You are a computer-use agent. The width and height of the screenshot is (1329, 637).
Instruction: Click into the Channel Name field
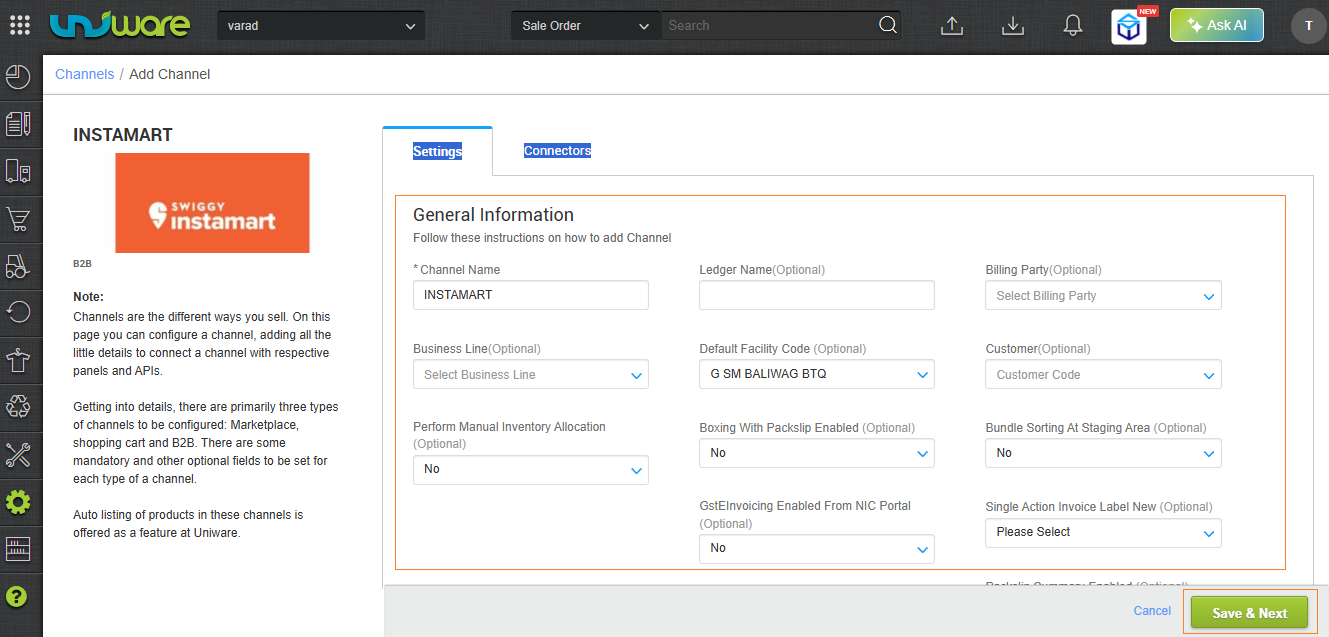pos(531,295)
